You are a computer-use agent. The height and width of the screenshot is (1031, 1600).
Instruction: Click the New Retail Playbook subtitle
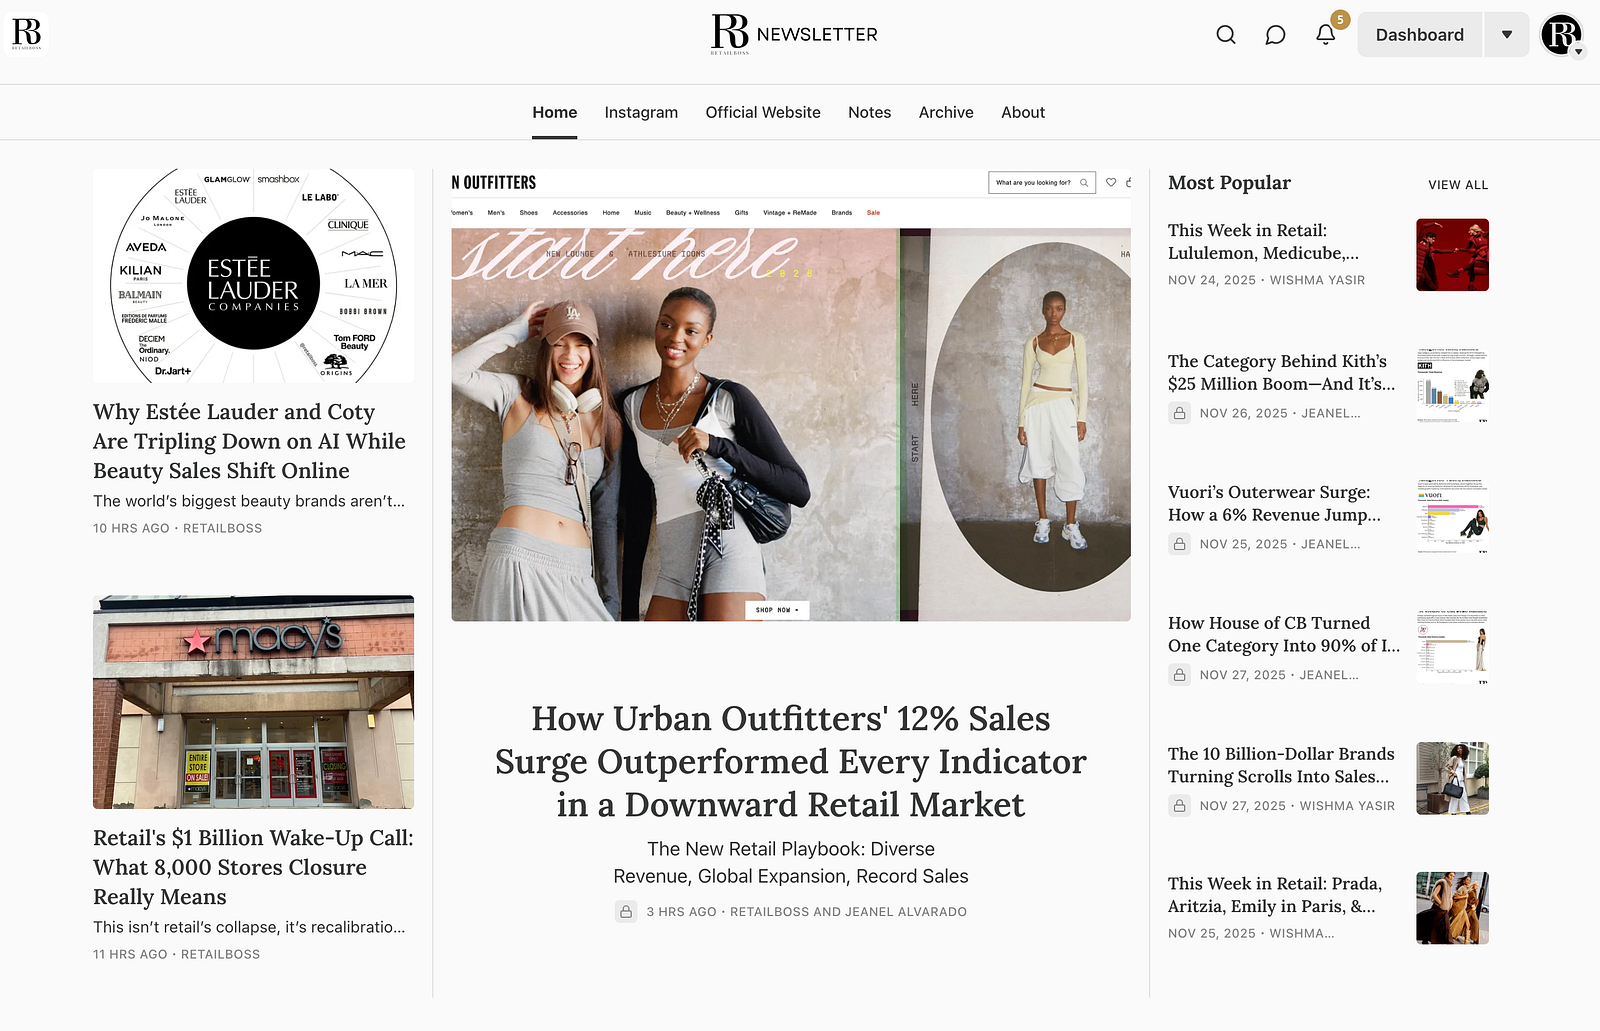791,863
